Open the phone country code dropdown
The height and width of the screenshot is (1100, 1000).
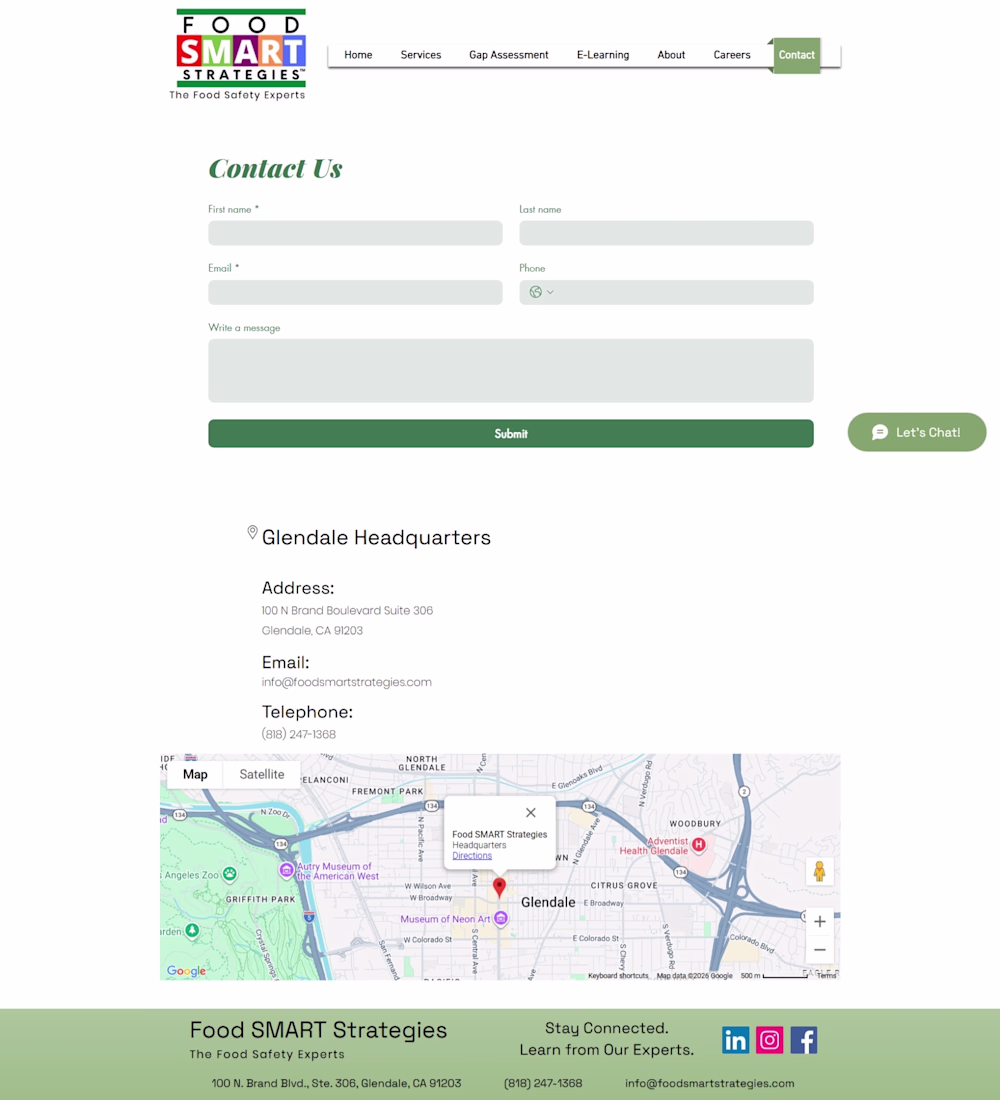(x=541, y=292)
